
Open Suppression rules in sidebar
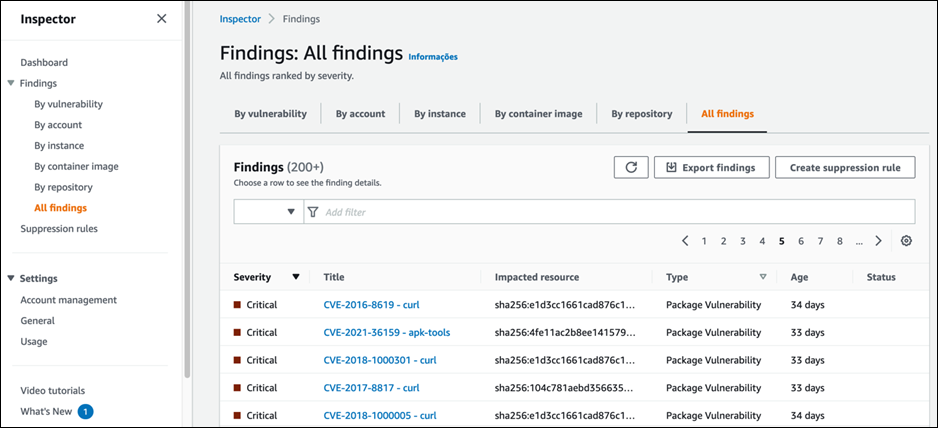click(59, 229)
